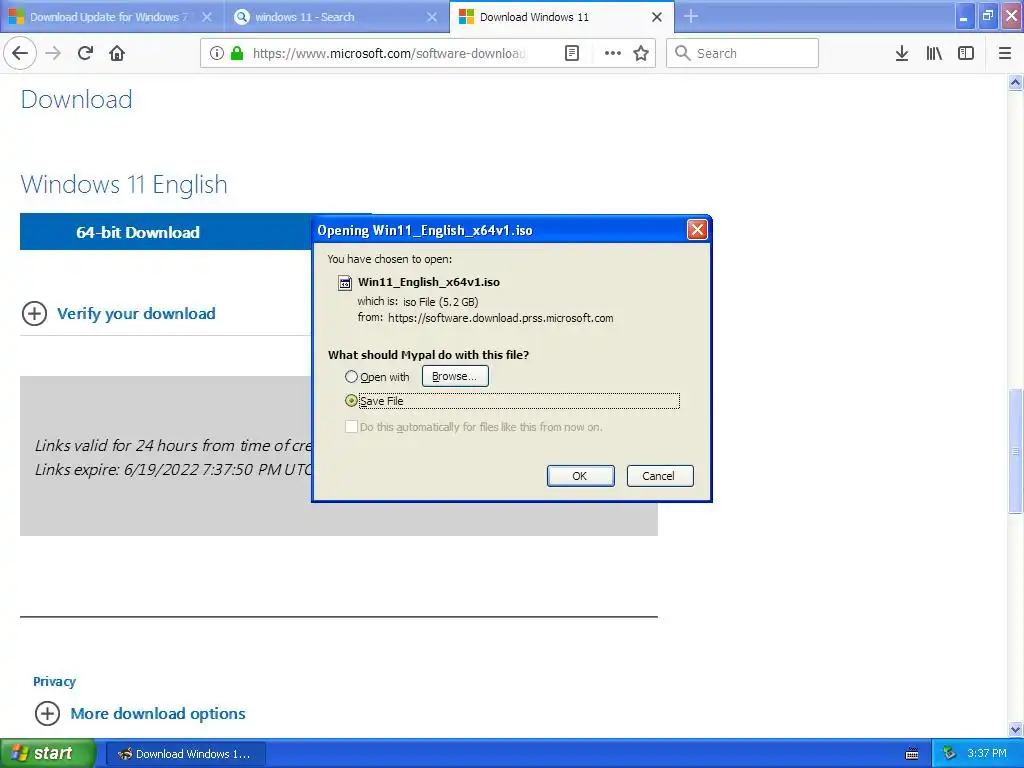Screen dimensions: 1024x768
Task: Select the 'Open with' radio button
Action: 351,377
